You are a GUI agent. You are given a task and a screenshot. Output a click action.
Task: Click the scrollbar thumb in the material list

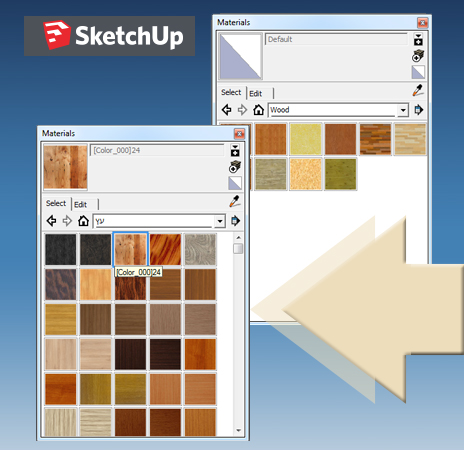pyautogui.click(x=238, y=248)
